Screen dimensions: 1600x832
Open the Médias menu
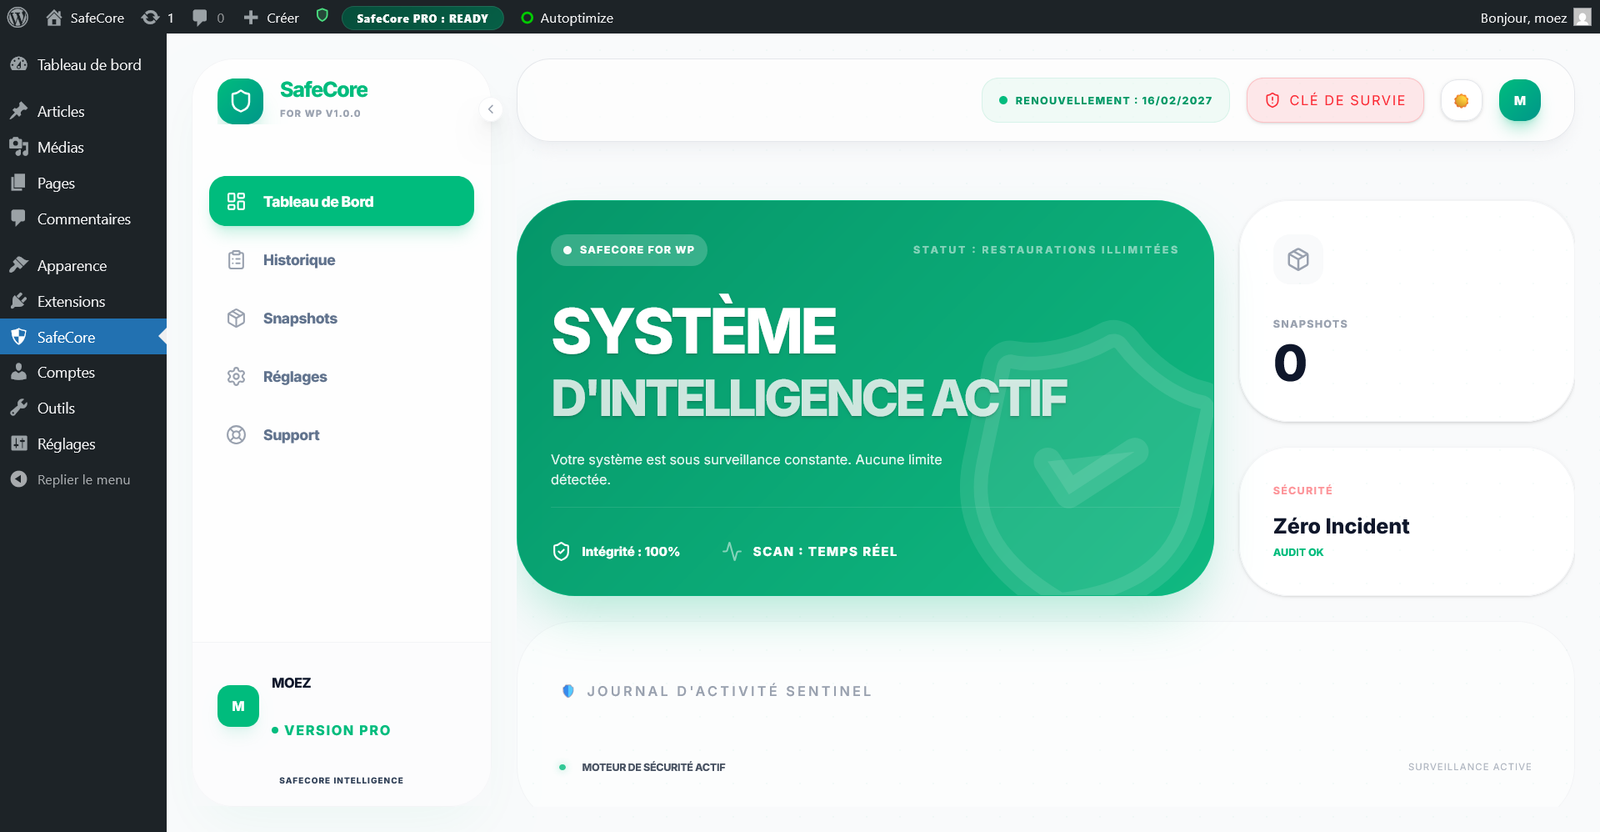[x=83, y=147]
